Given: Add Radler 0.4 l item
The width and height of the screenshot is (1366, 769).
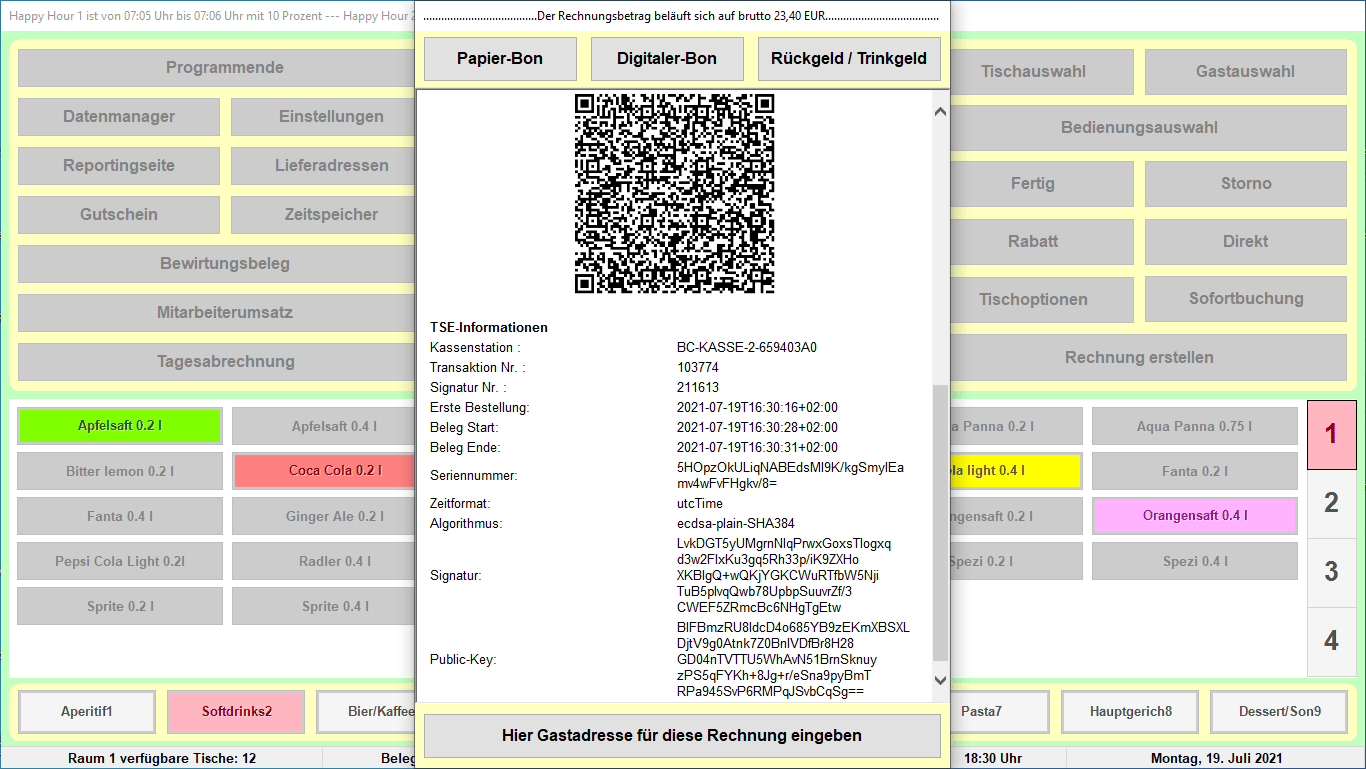Looking at the screenshot, I should [323, 562].
